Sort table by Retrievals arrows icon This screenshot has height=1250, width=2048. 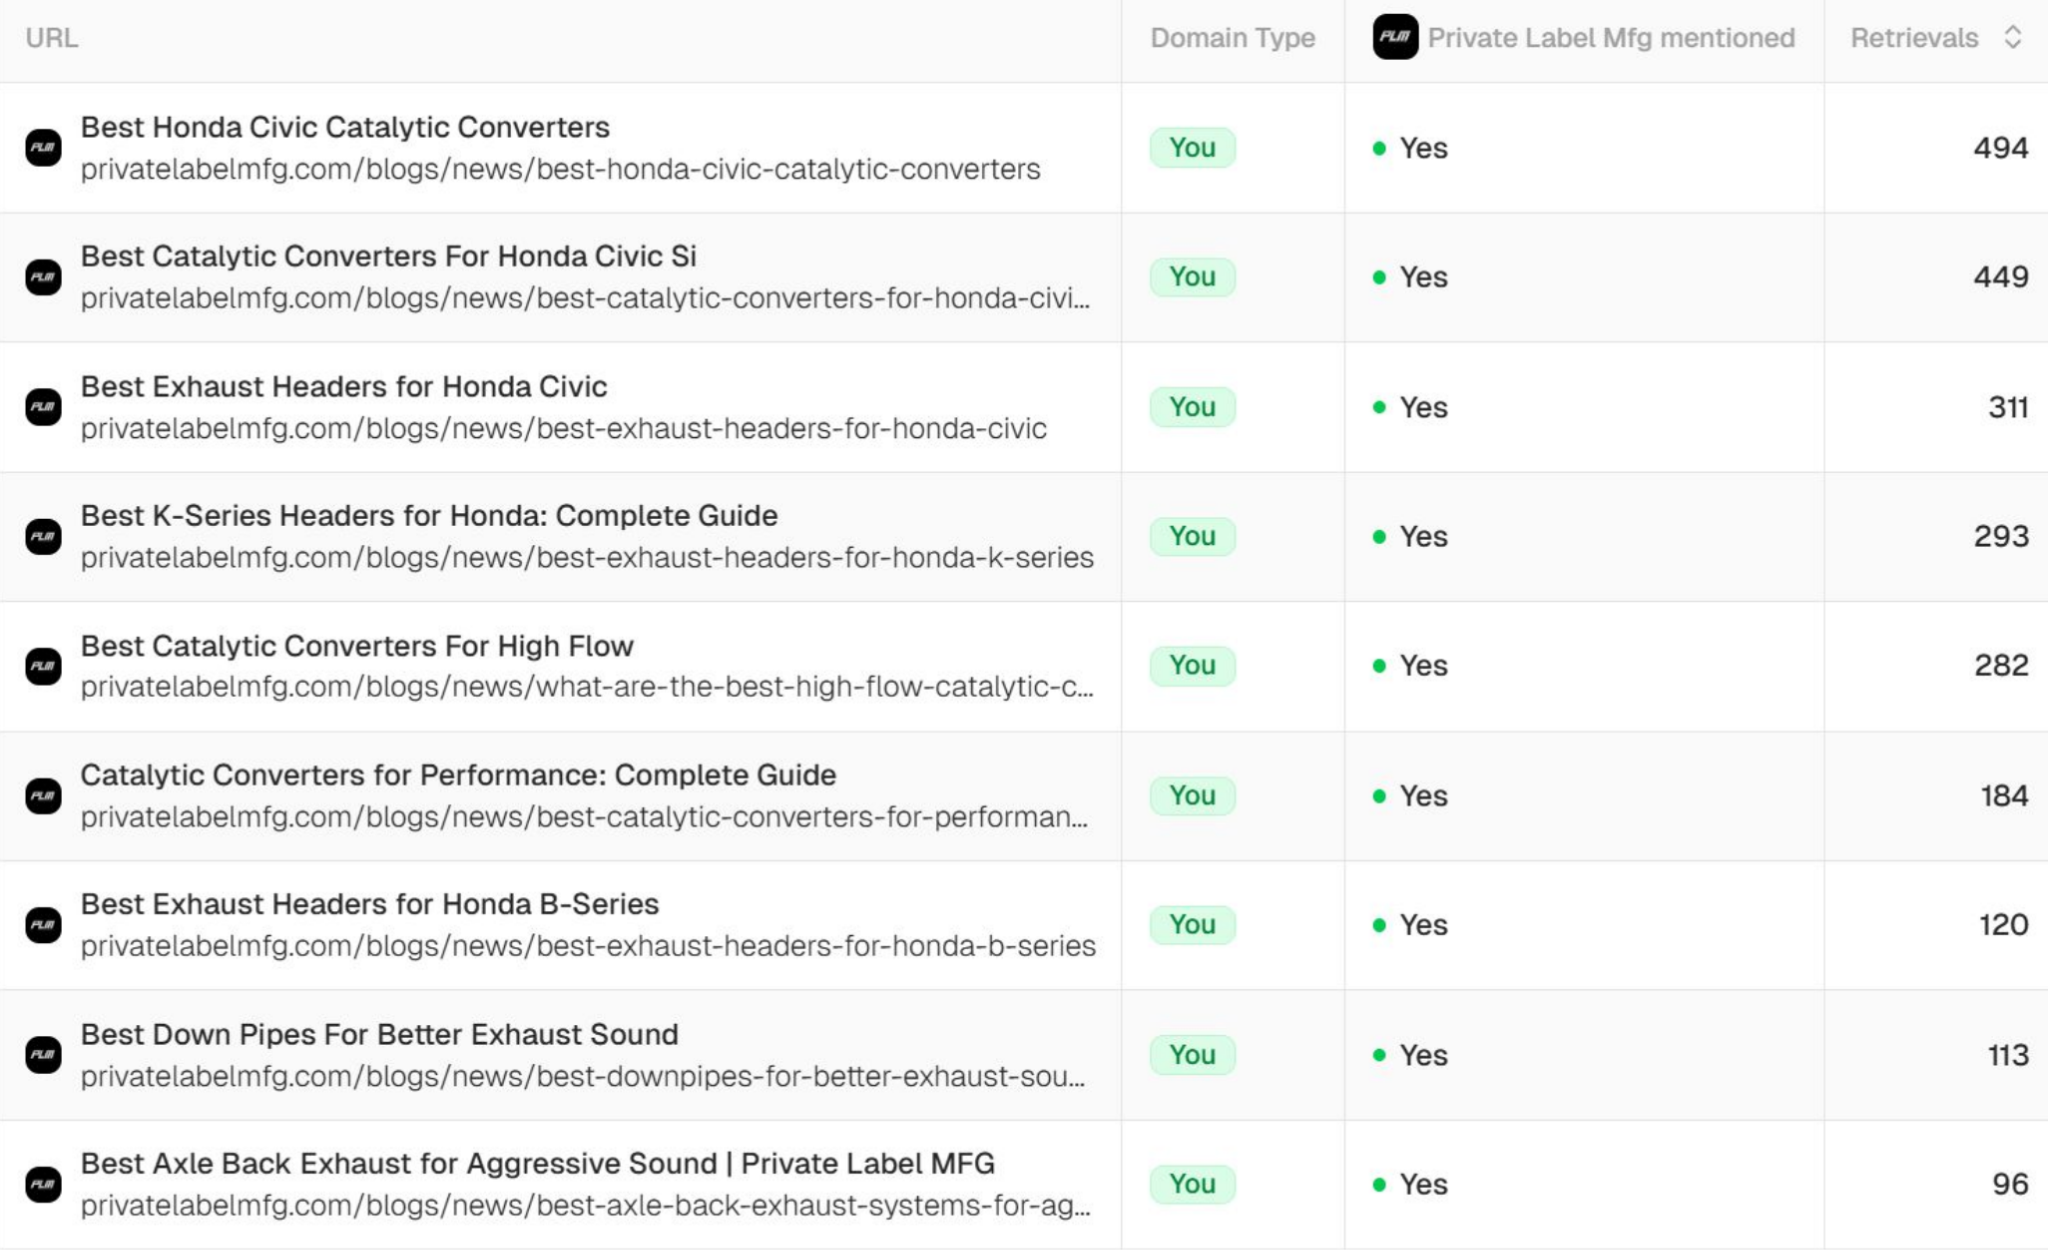(x=2013, y=38)
